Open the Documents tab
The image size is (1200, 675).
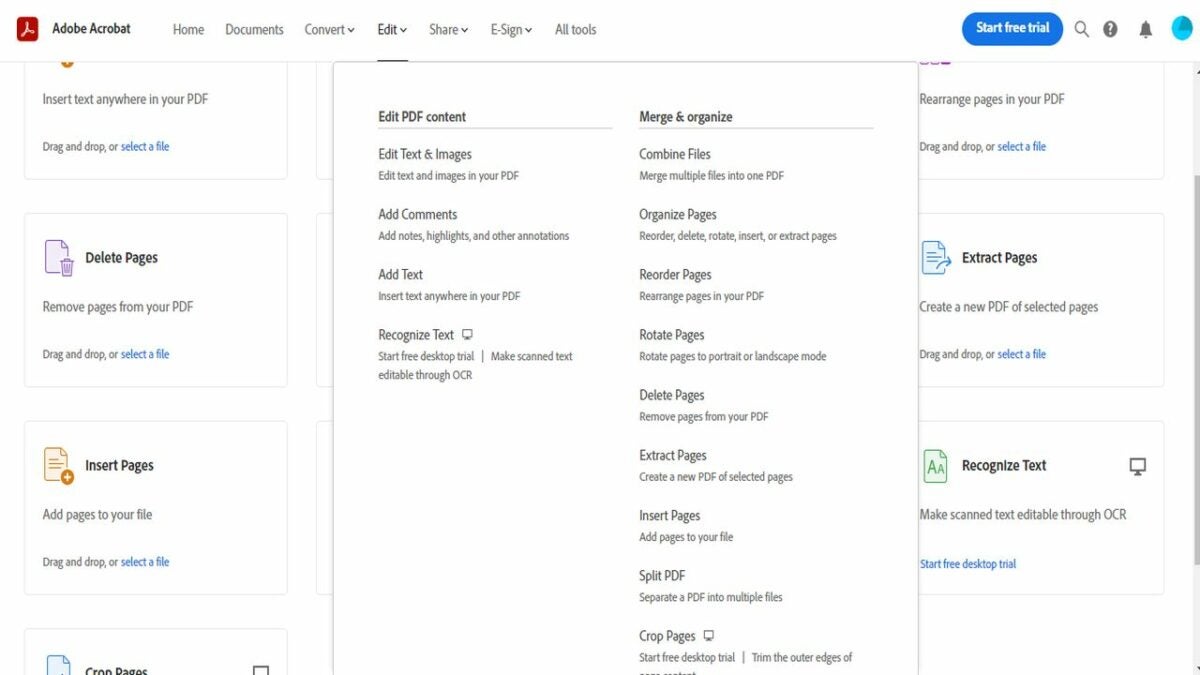[254, 29]
